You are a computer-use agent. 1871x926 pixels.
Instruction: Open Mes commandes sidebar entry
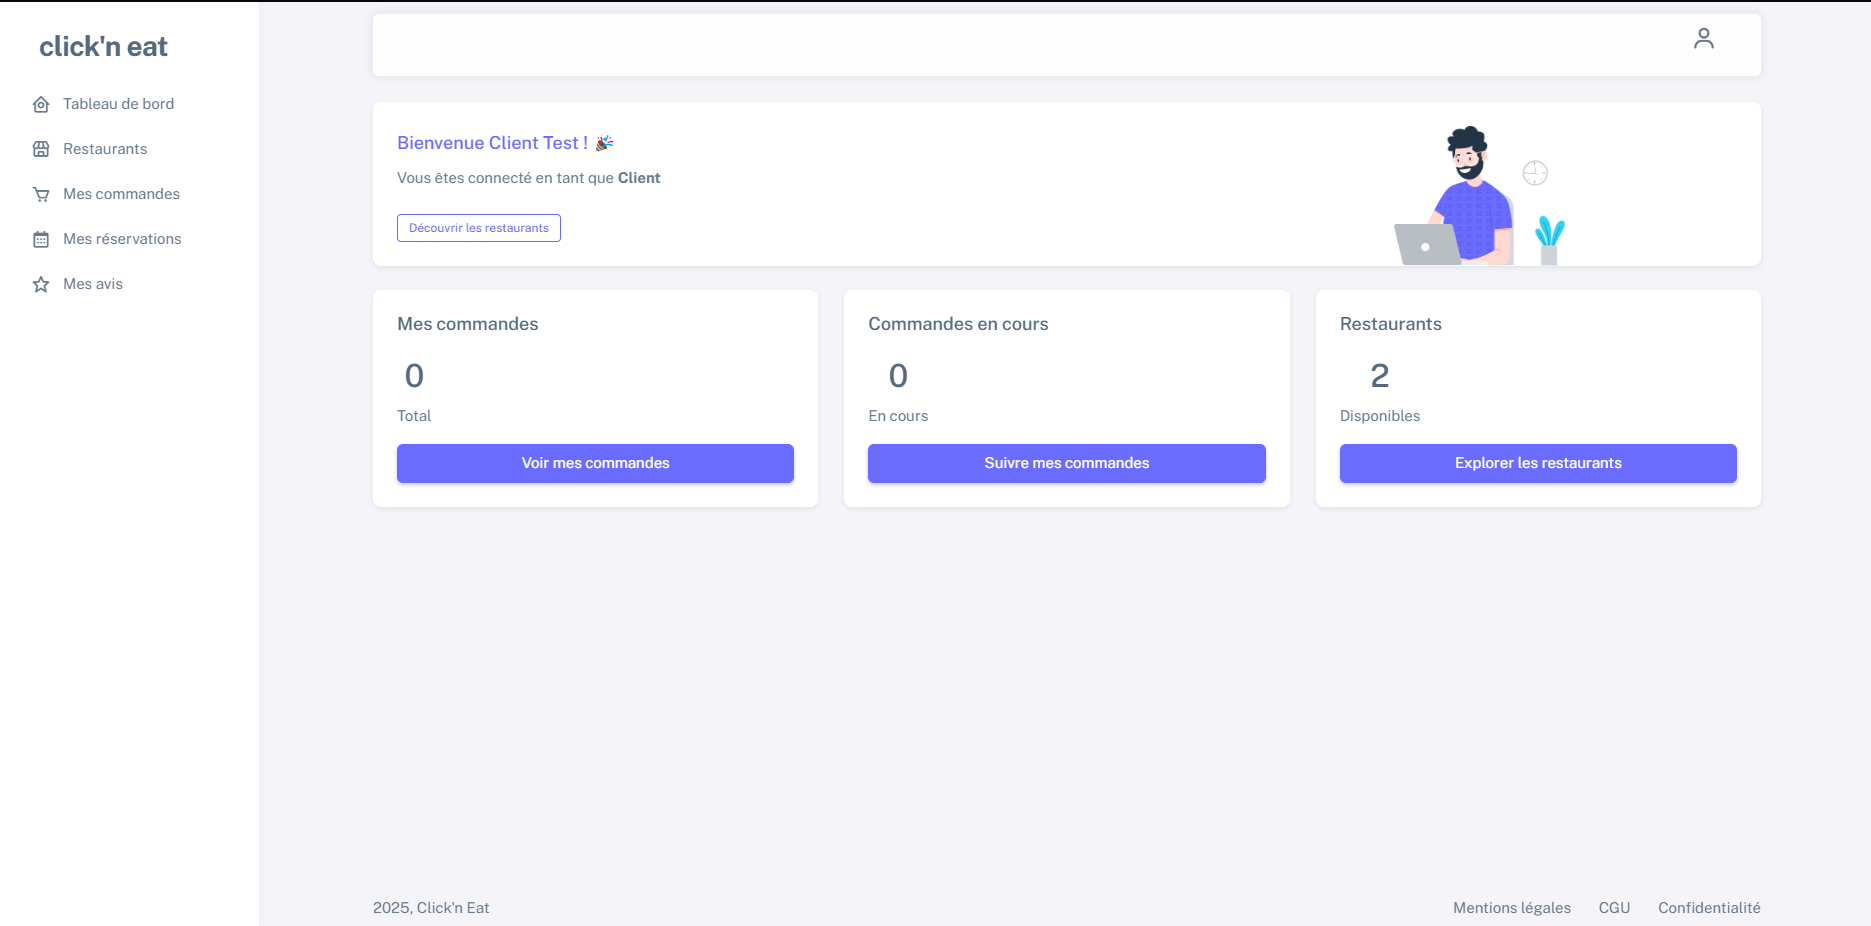(x=121, y=194)
